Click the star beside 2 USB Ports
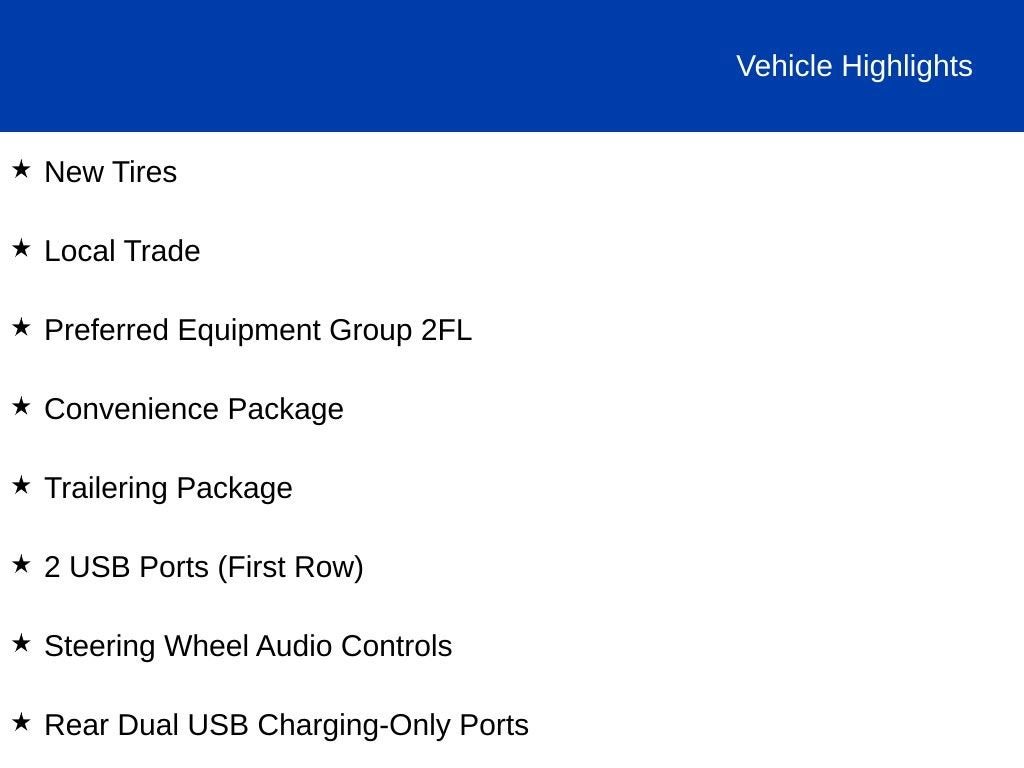The height and width of the screenshot is (768, 1024). pos(21,564)
